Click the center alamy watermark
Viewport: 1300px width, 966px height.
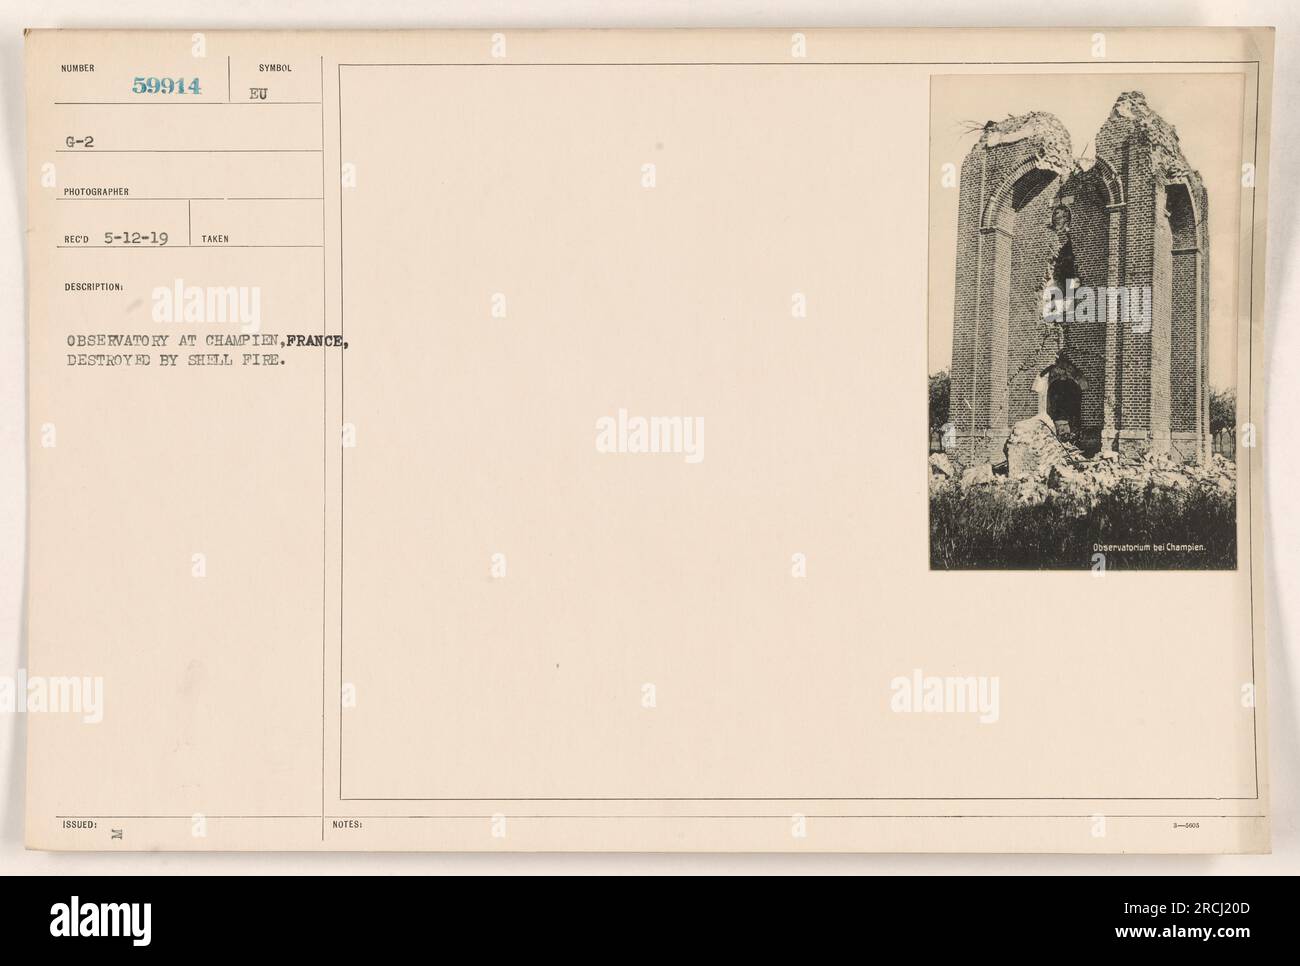(x=650, y=437)
